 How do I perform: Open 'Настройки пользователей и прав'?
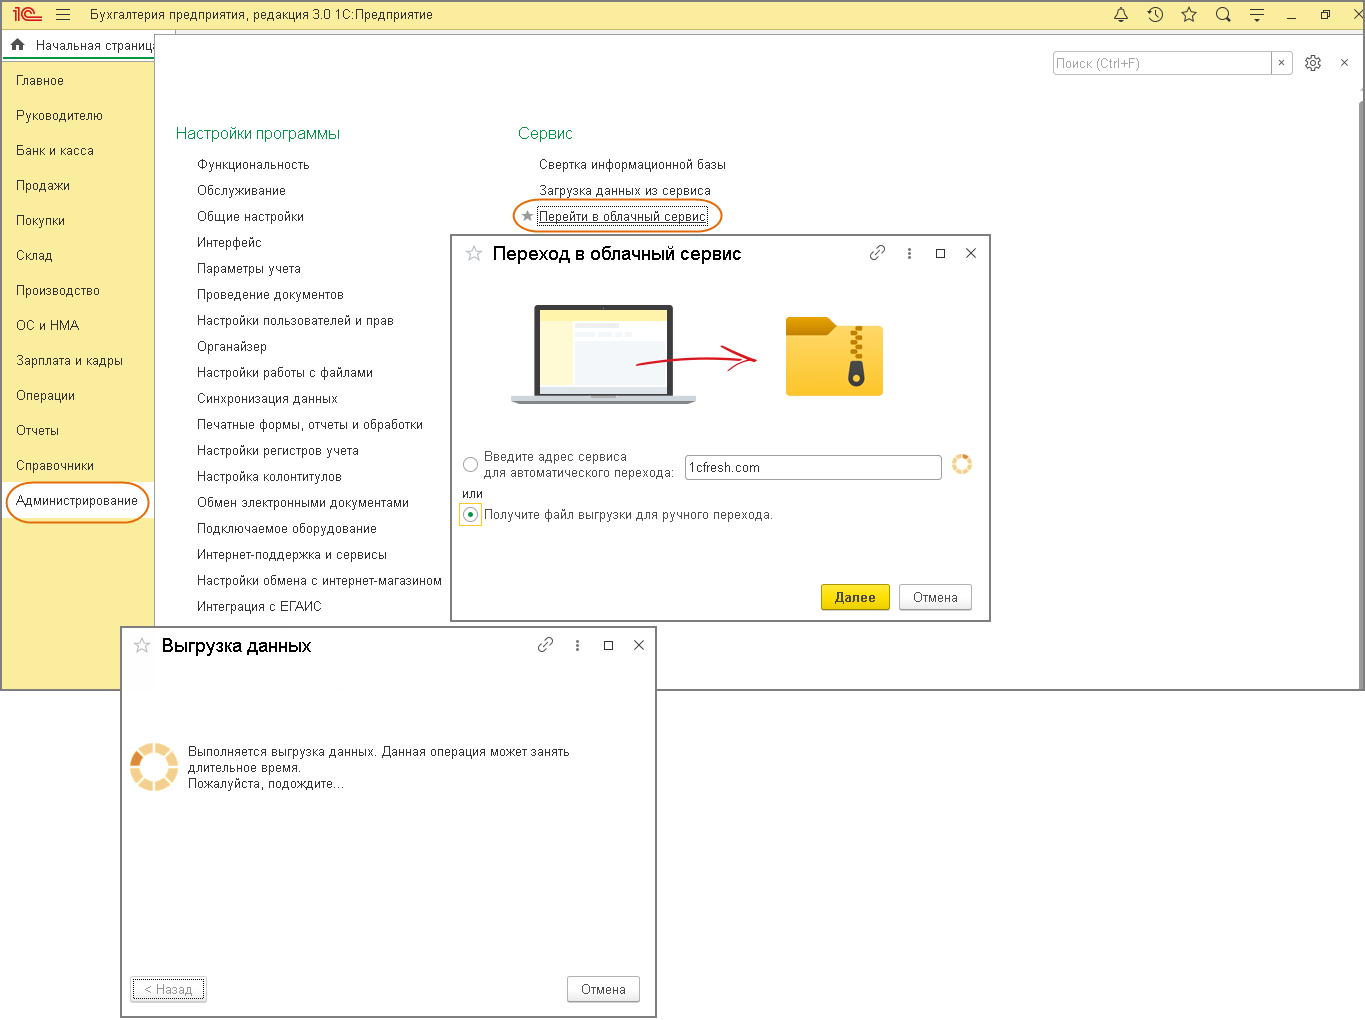(x=295, y=320)
